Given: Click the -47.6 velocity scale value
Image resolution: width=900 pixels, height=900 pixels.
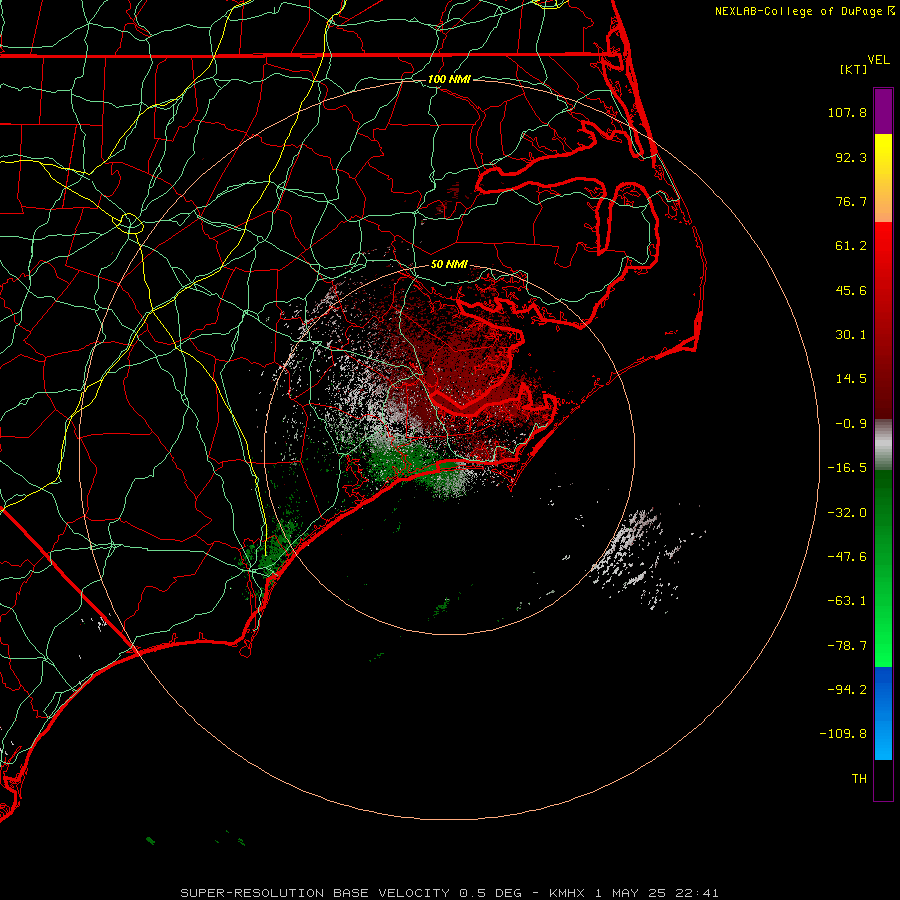Looking at the screenshot, I should 847,557.
